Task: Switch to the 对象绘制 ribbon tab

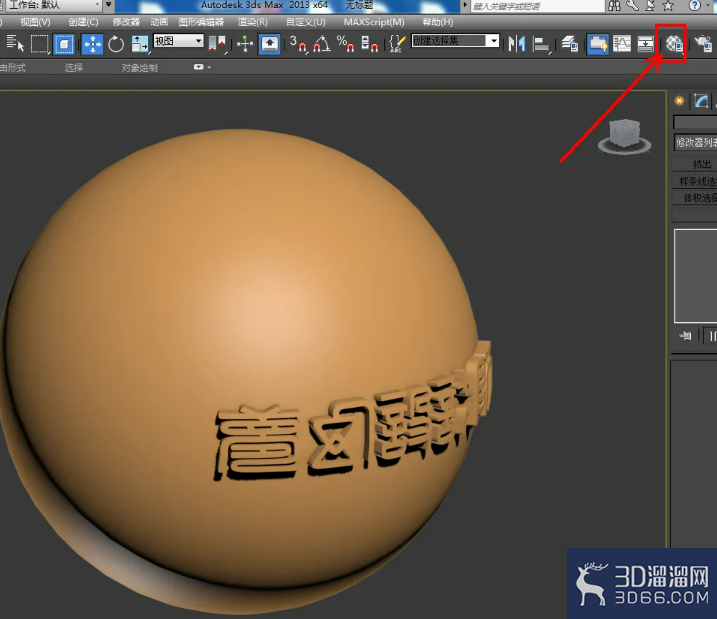Action: tap(139, 68)
